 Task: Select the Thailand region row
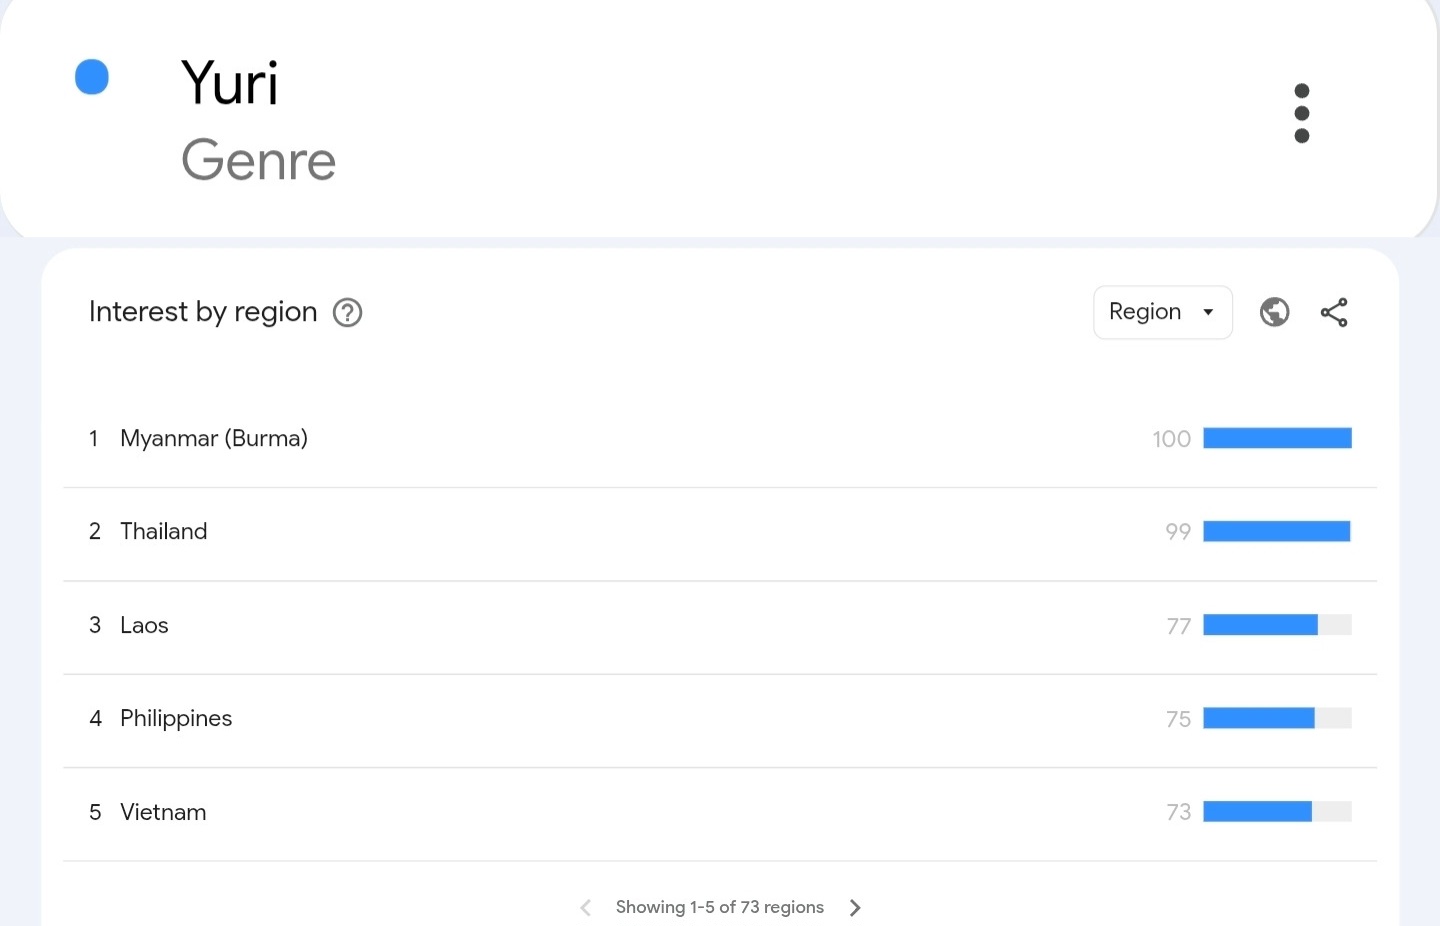(x=720, y=533)
